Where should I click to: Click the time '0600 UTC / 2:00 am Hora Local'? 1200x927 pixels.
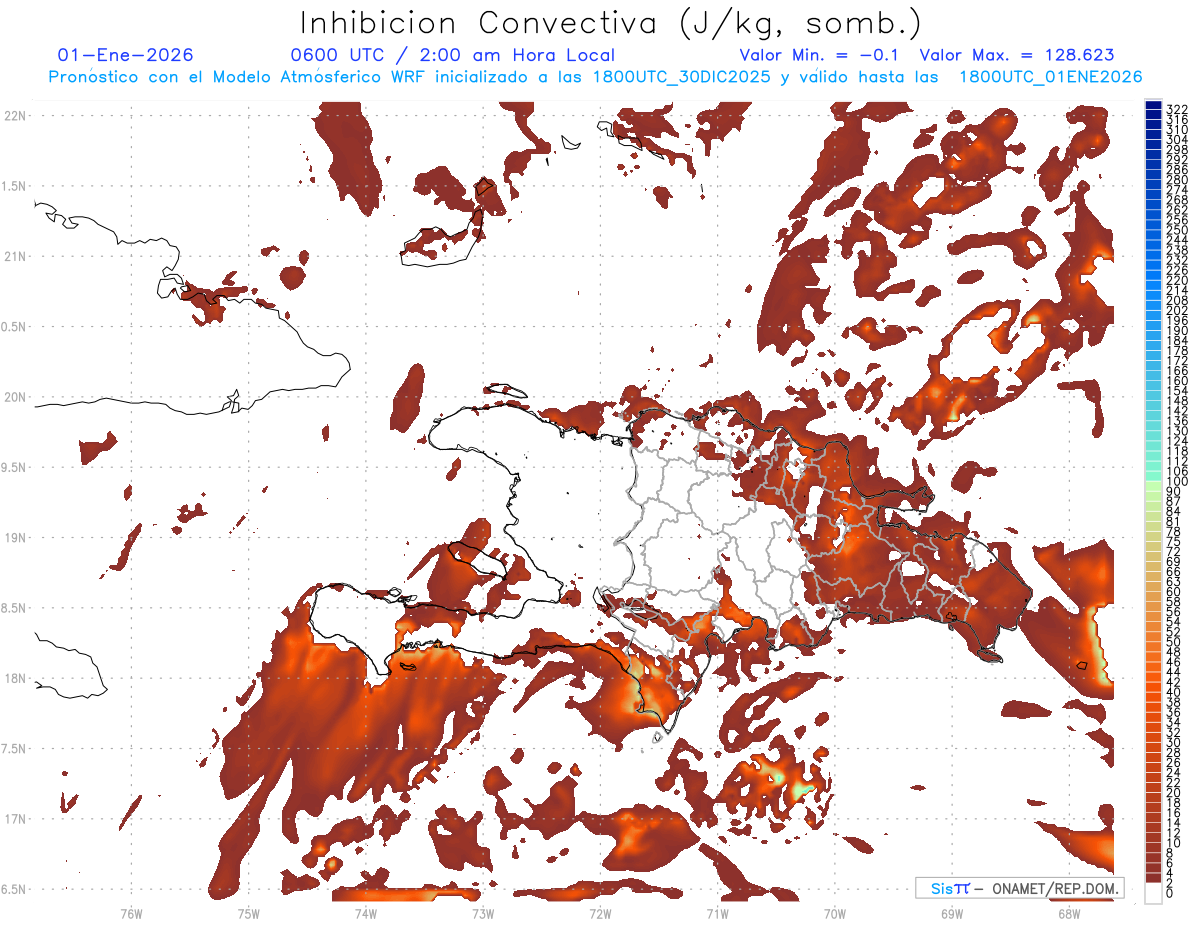click(x=453, y=56)
